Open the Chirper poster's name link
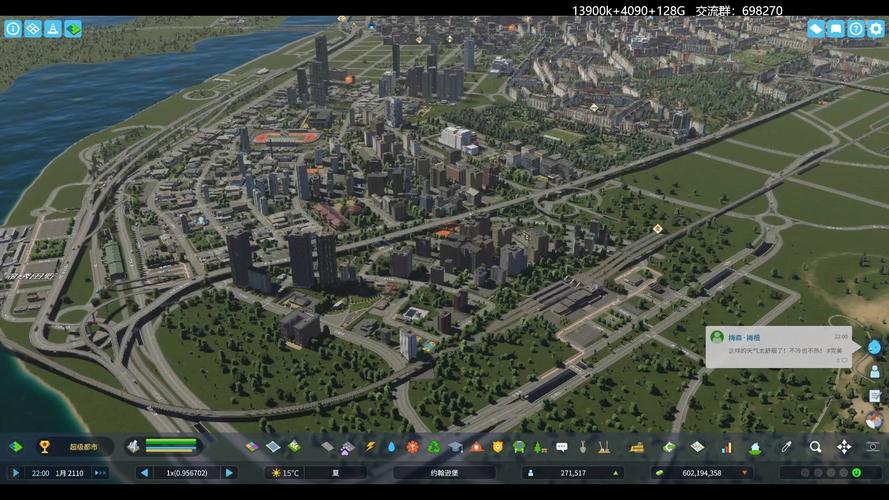This screenshot has height=500, width=889. pyautogui.click(x=744, y=337)
